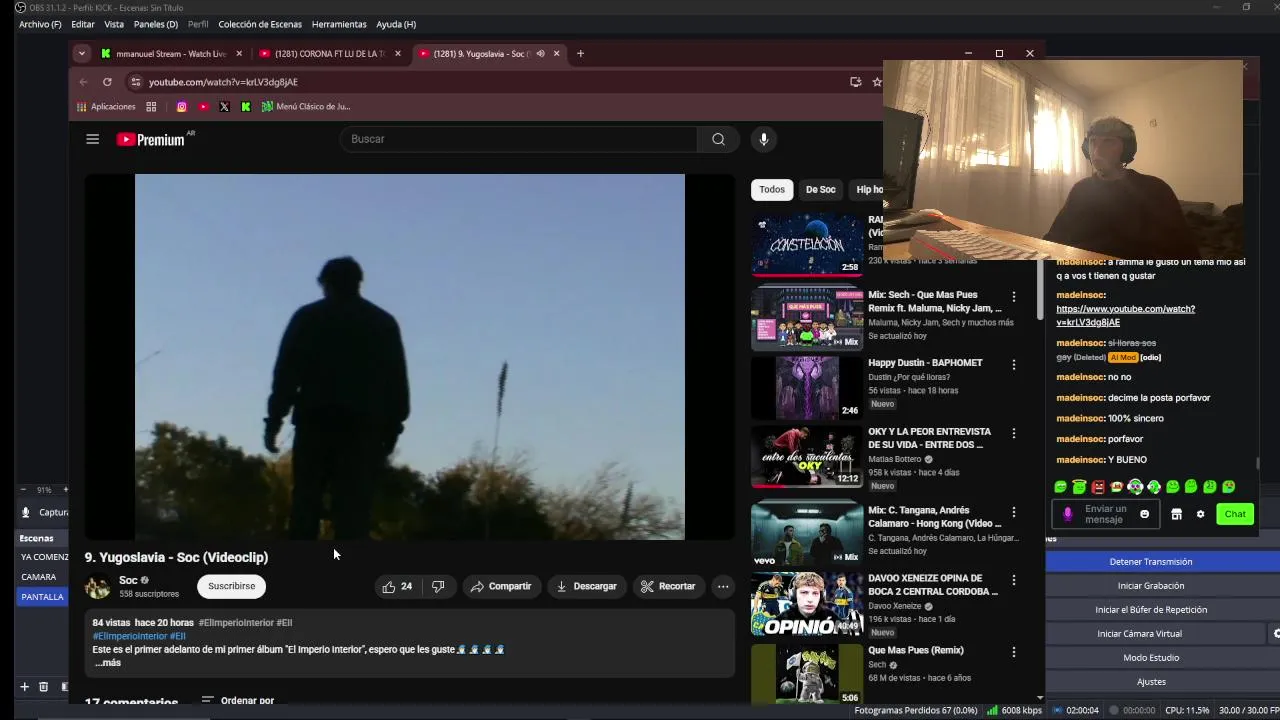Open options for DAVOO XENEIZE video
The height and width of the screenshot is (720, 1280).
click(1013, 580)
